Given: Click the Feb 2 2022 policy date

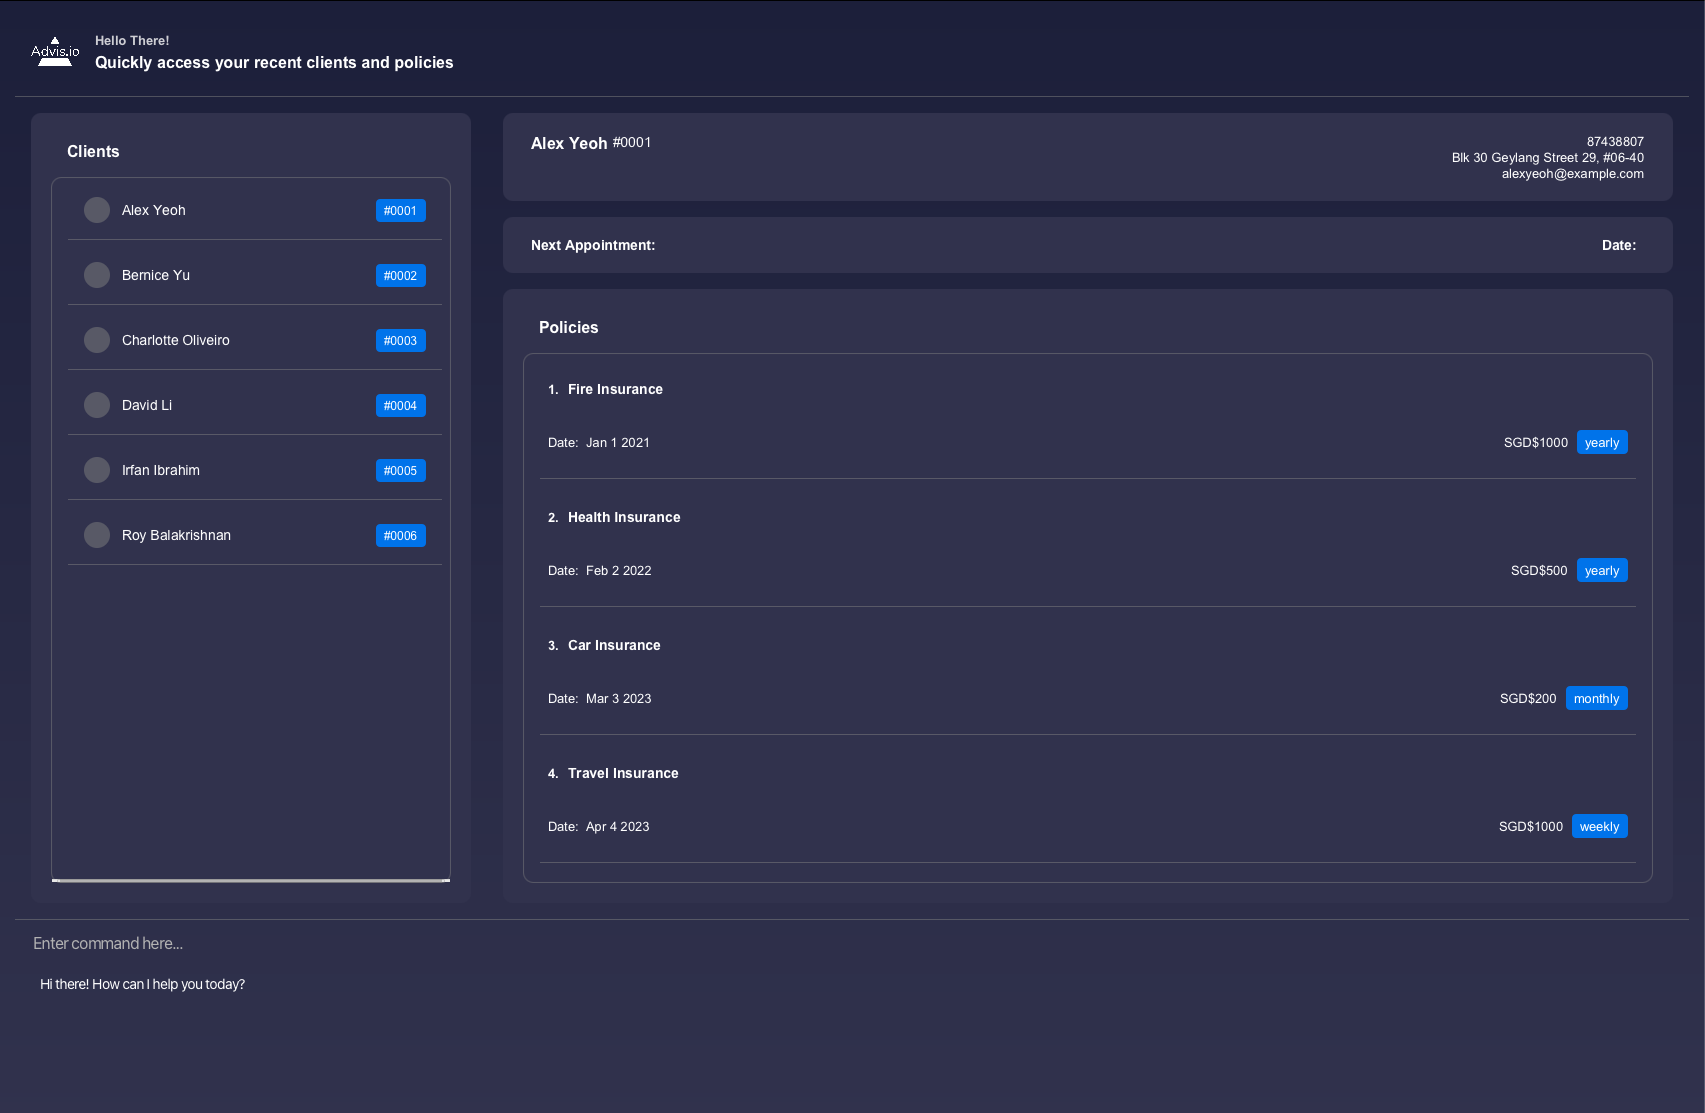Looking at the screenshot, I should tap(619, 570).
